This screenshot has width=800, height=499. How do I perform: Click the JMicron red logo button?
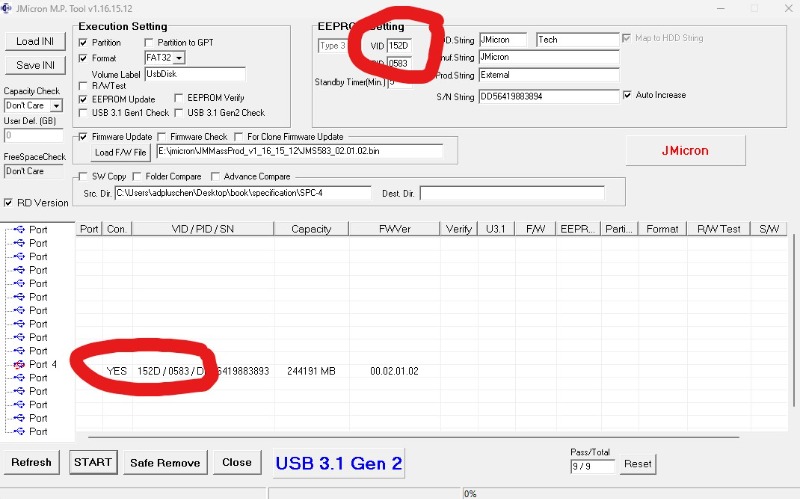[x=685, y=151]
